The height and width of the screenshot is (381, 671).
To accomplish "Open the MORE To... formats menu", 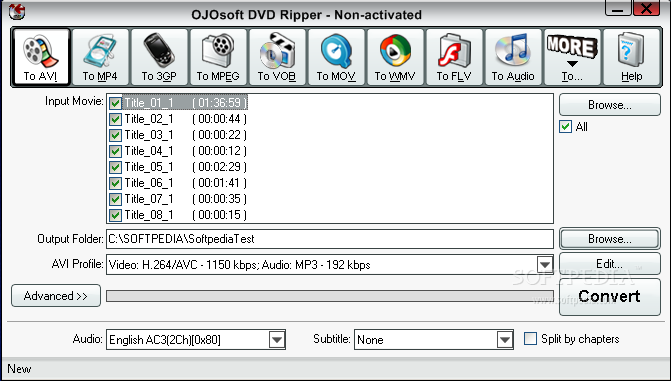I will tap(572, 57).
